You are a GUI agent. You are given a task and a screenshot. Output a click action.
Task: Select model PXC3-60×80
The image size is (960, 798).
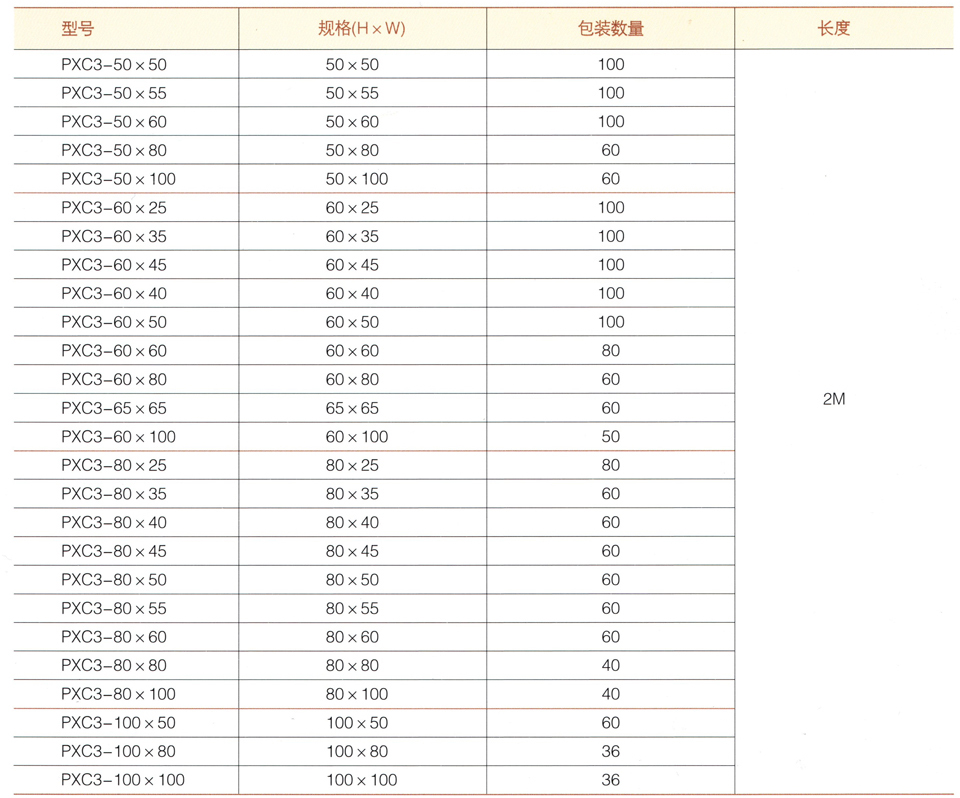114,379
